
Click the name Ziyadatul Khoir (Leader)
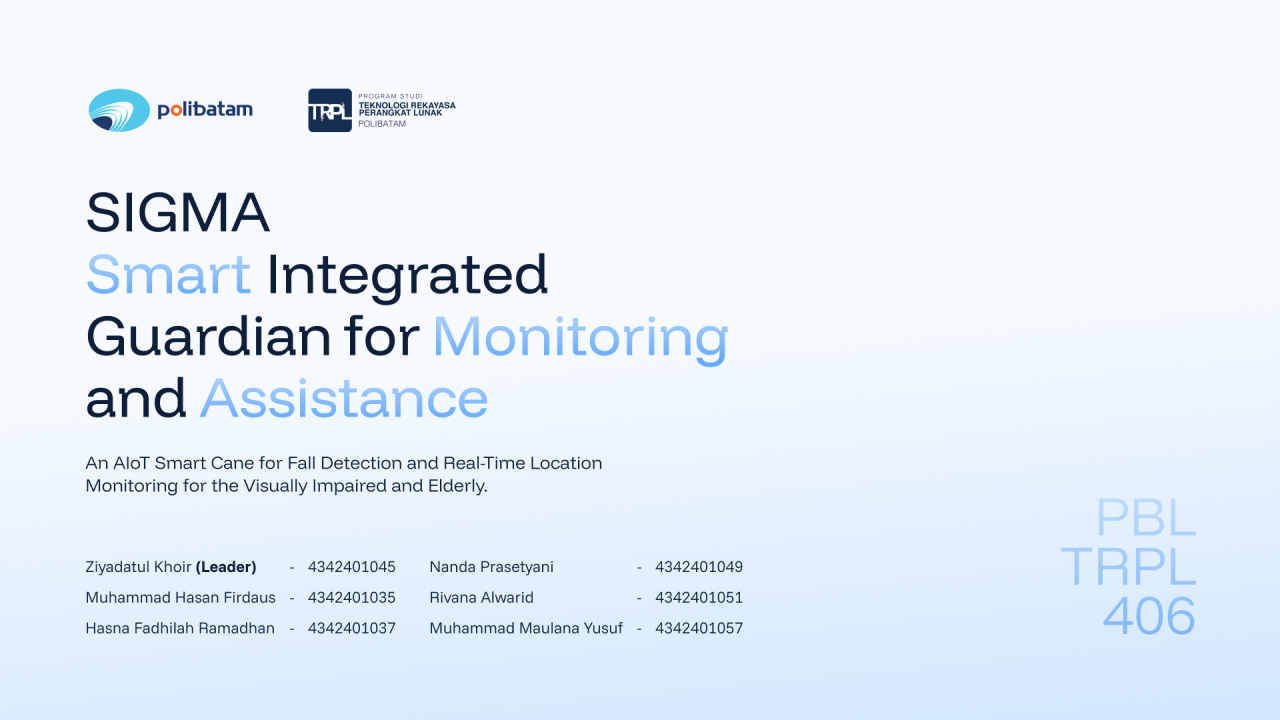pos(171,567)
